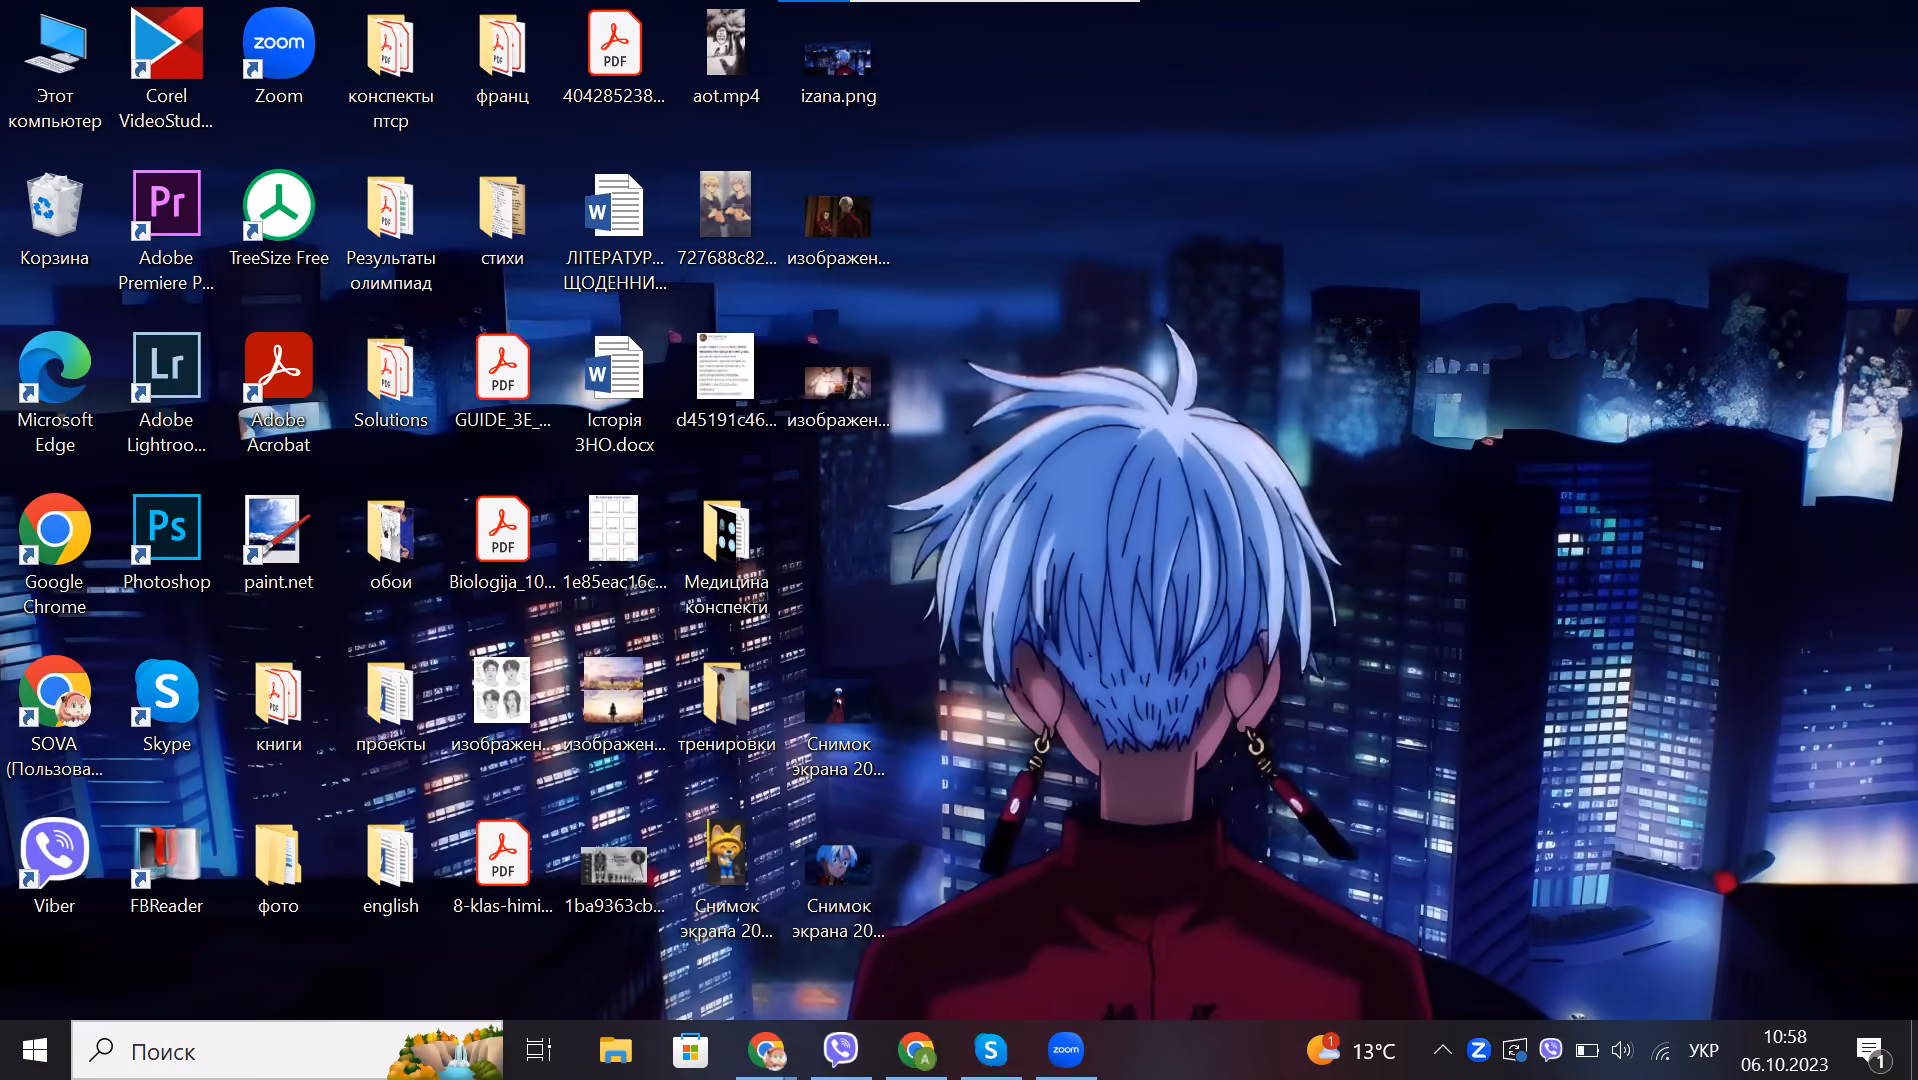This screenshot has width=1918, height=1080.
Task: Select the Biologija_10 PDF file
Action: (x=502, y=544)
